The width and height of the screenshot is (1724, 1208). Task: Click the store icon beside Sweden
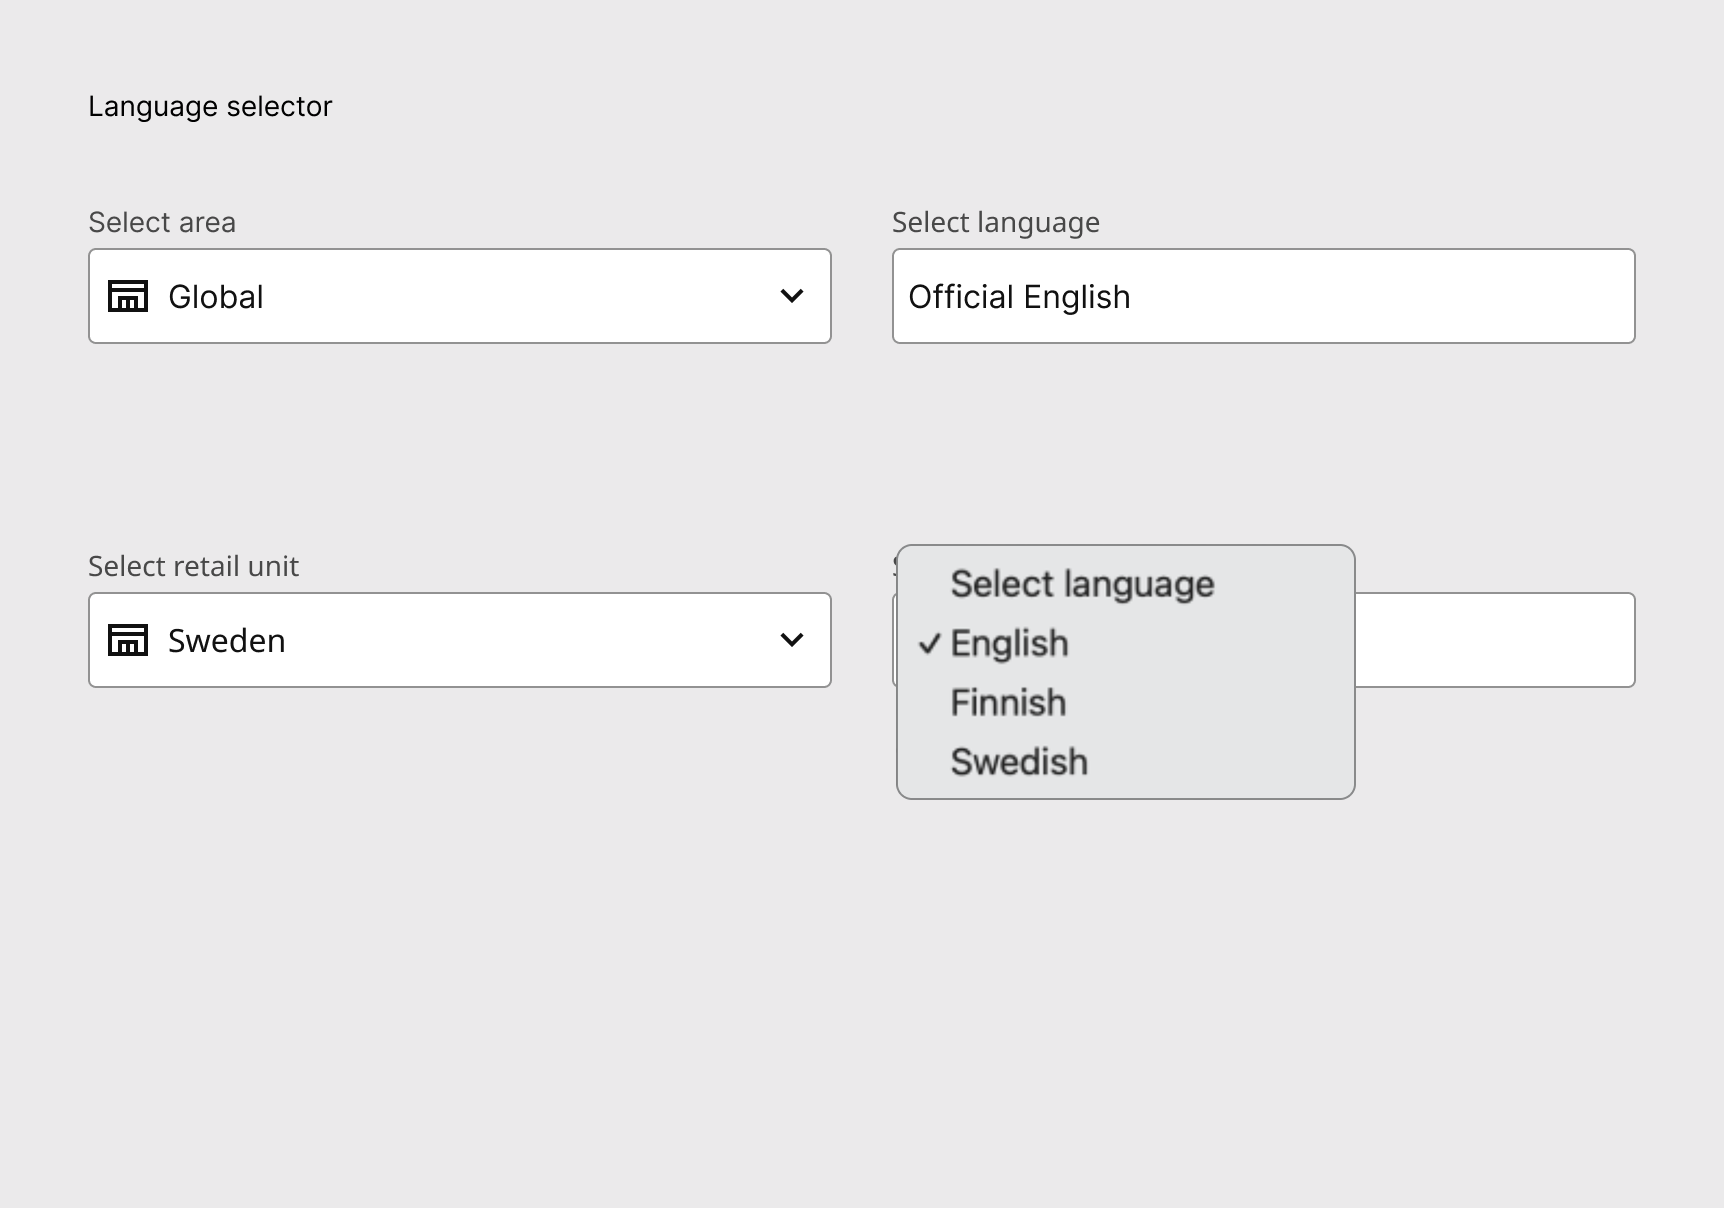(x=128, y=640)
